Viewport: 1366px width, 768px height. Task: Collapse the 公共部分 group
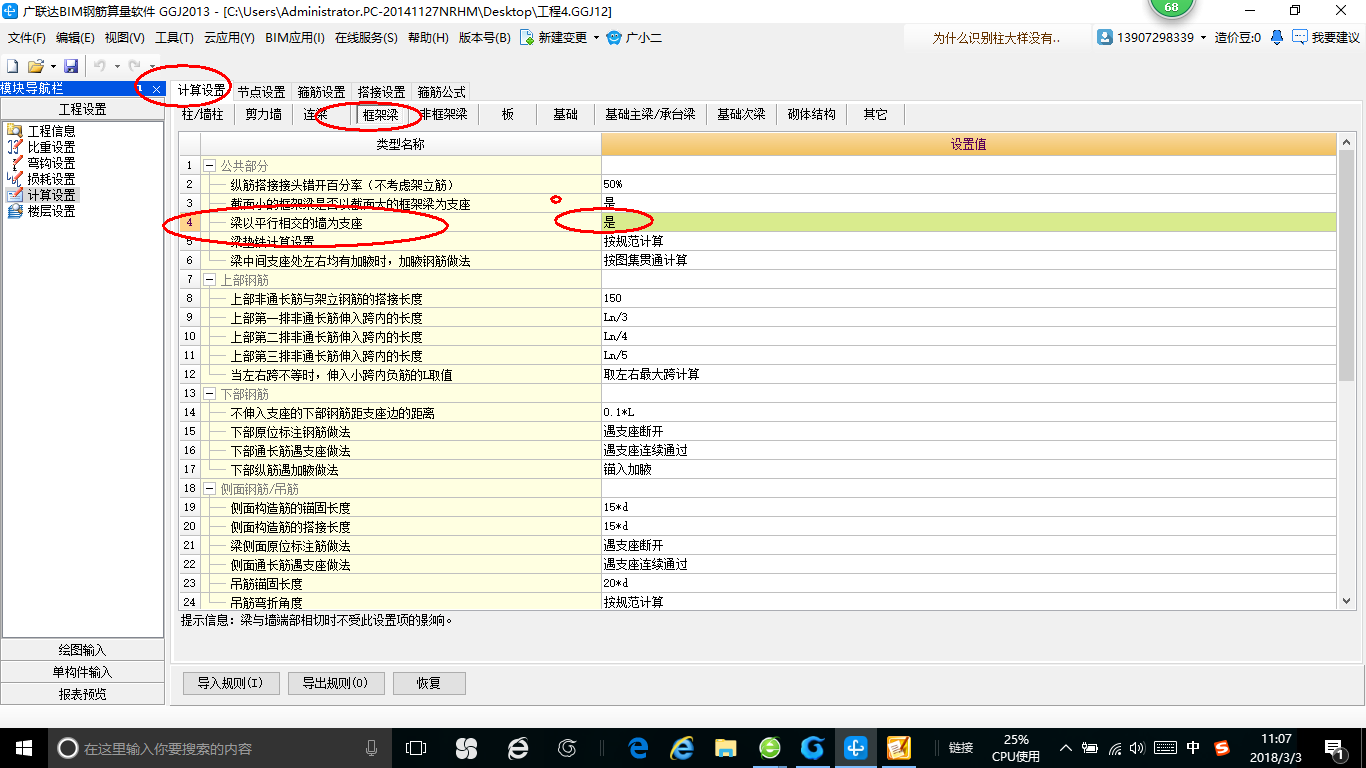pos(210,165)
